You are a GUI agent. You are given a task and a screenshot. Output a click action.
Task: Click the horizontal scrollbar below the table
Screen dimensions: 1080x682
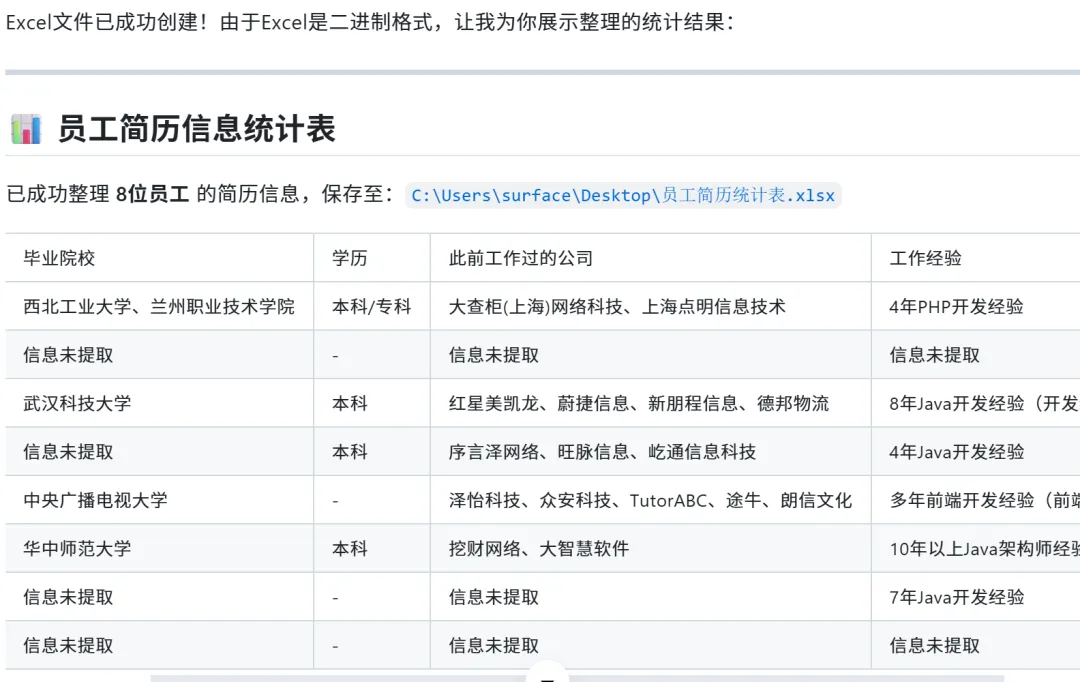tap(577, 679)
